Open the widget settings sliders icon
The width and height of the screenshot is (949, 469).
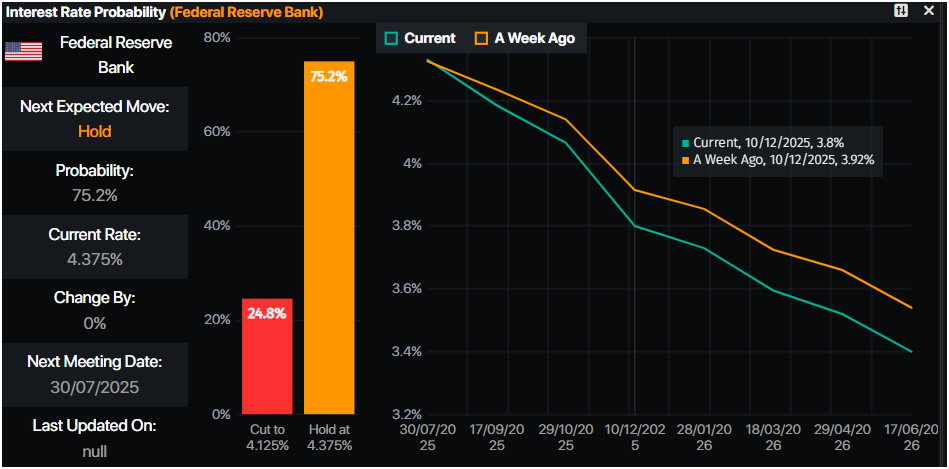[901, 11]
